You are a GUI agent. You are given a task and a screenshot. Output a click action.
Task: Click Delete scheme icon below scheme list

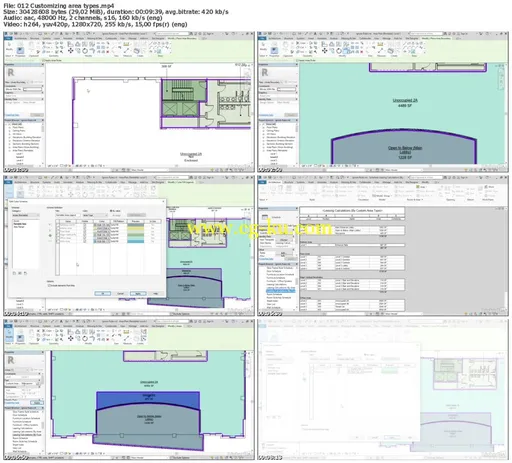click(25, 273)
